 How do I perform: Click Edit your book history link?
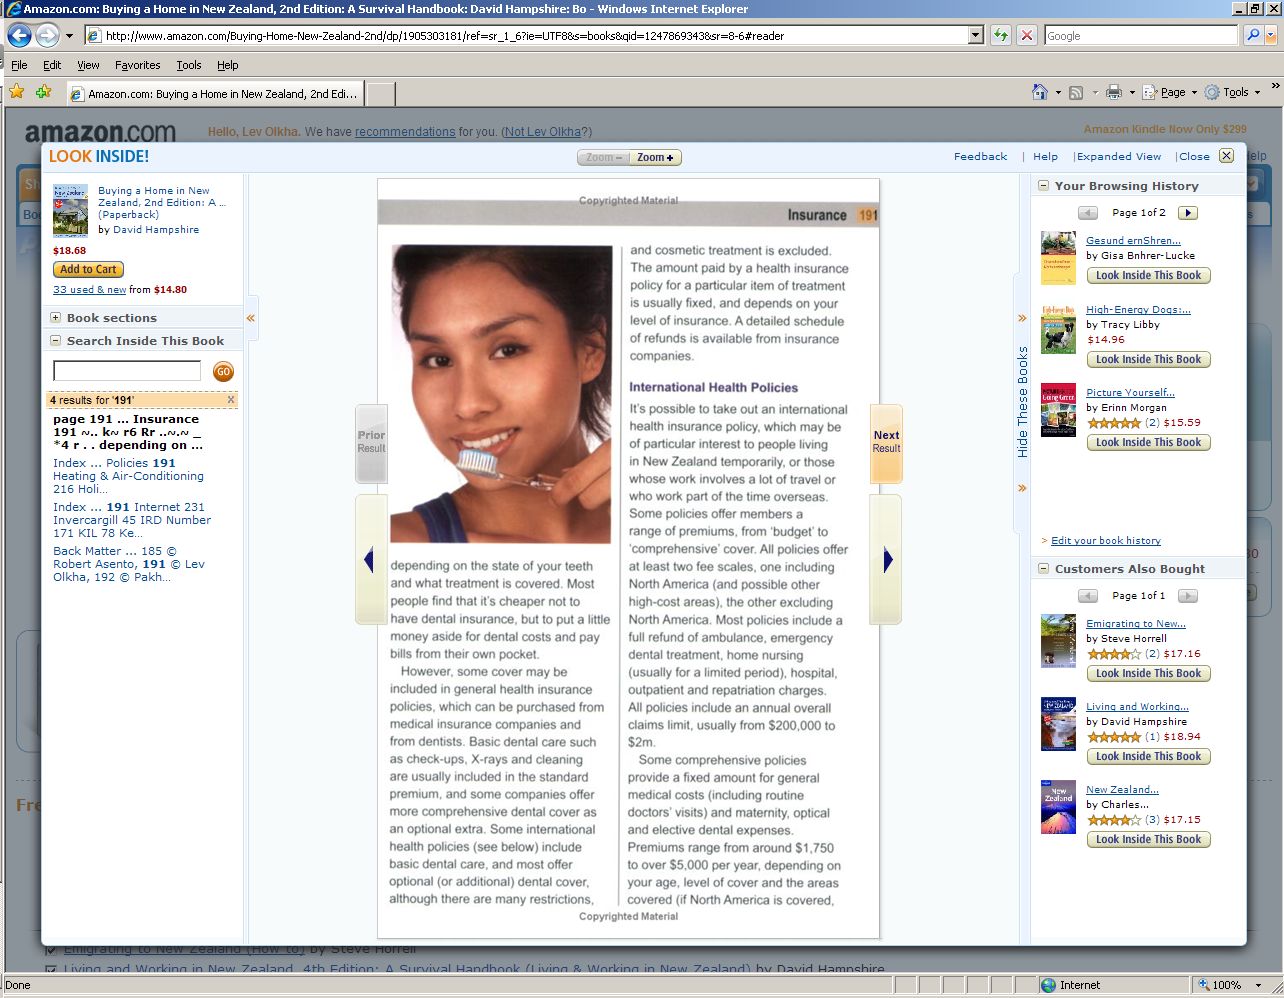click(1106, 541)
